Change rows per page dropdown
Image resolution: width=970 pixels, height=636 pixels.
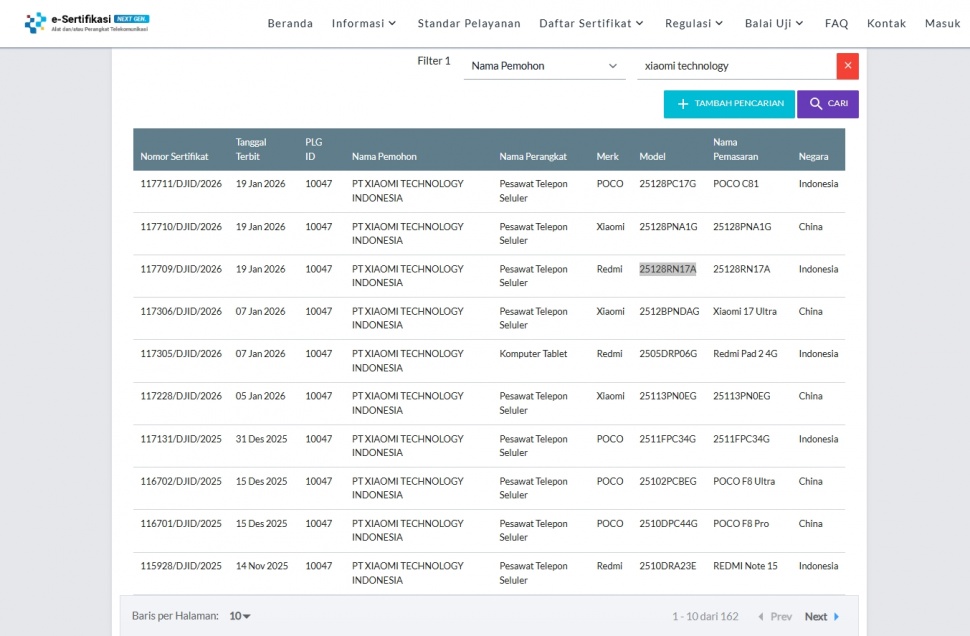point(240,616)
